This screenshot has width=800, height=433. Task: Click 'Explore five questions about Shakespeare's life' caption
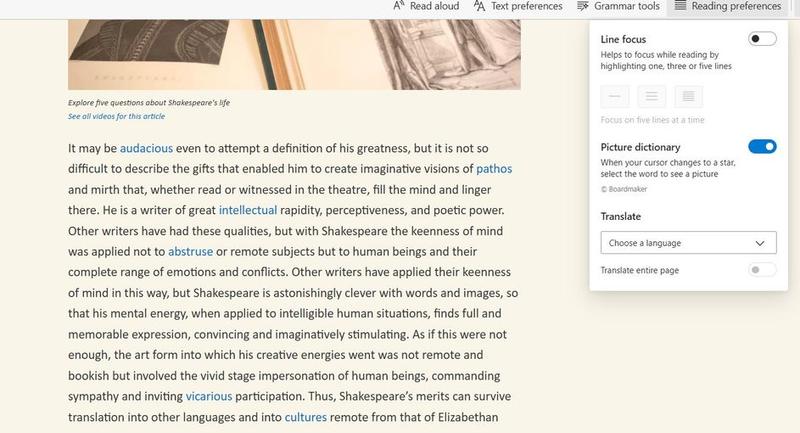coord(149,103)
